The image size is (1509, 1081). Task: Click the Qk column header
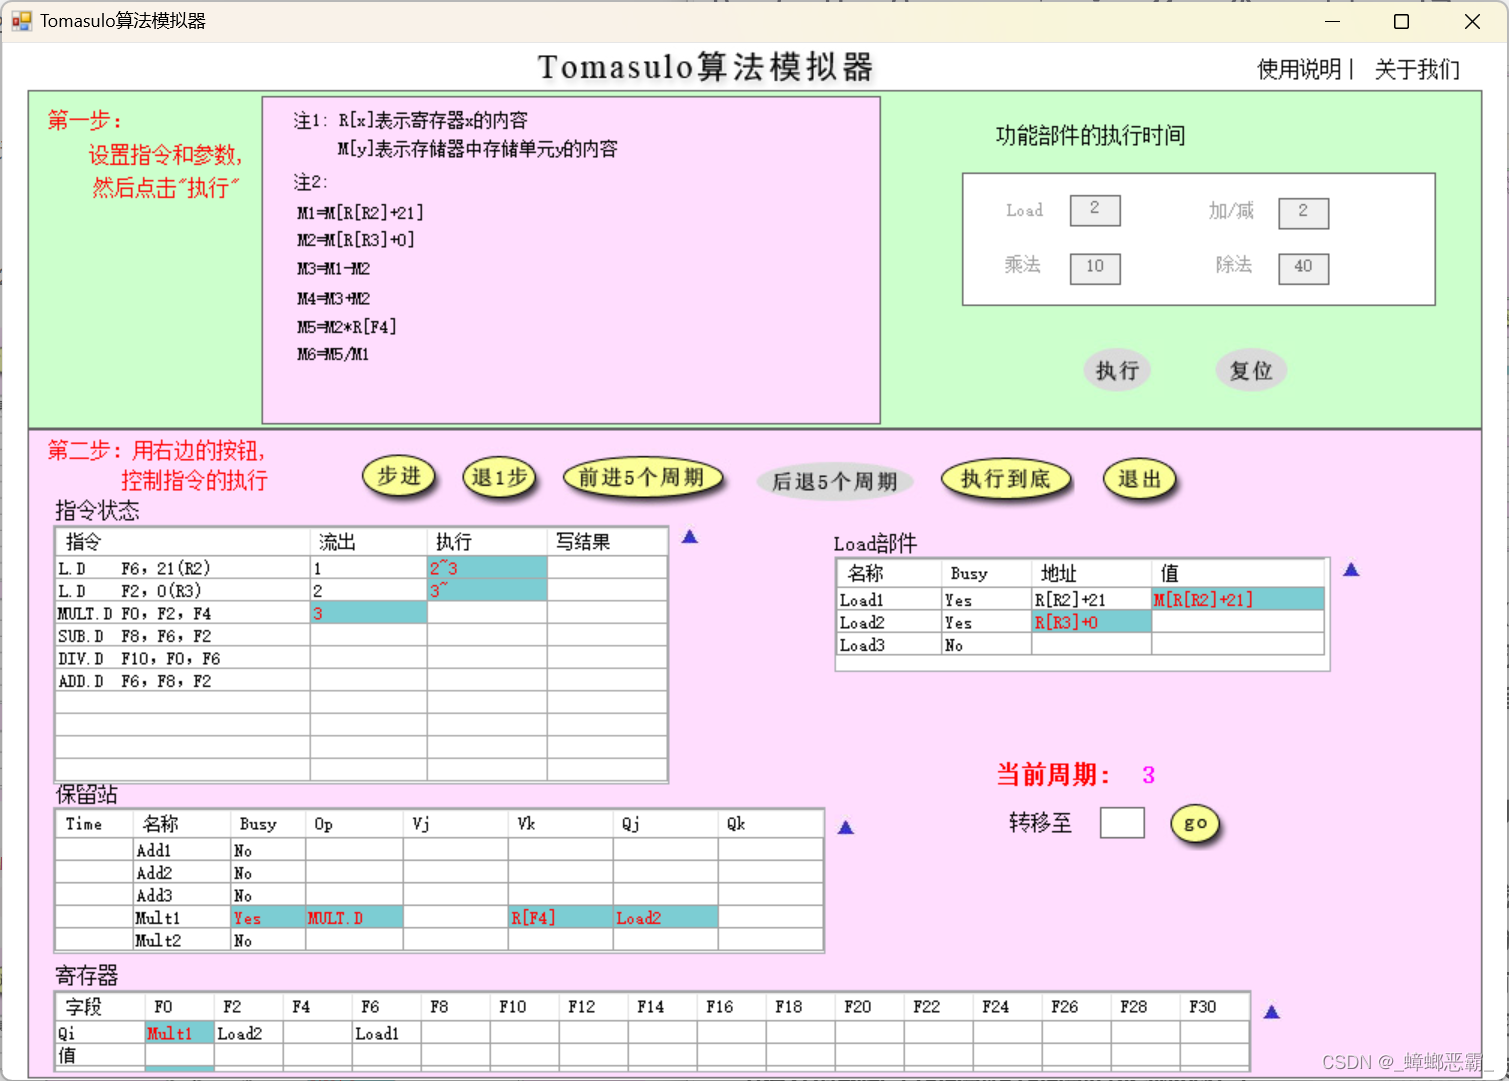tap(770, 824)
